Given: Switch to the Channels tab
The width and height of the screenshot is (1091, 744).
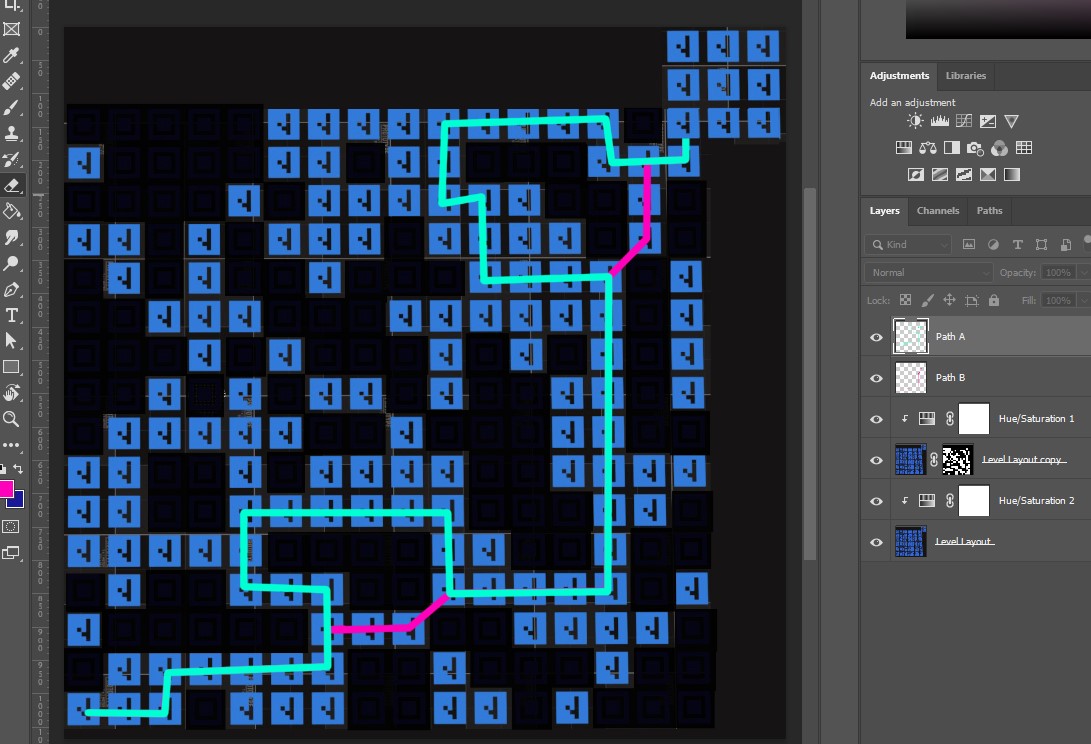Looking at the screenshot, I should (938, 211).
